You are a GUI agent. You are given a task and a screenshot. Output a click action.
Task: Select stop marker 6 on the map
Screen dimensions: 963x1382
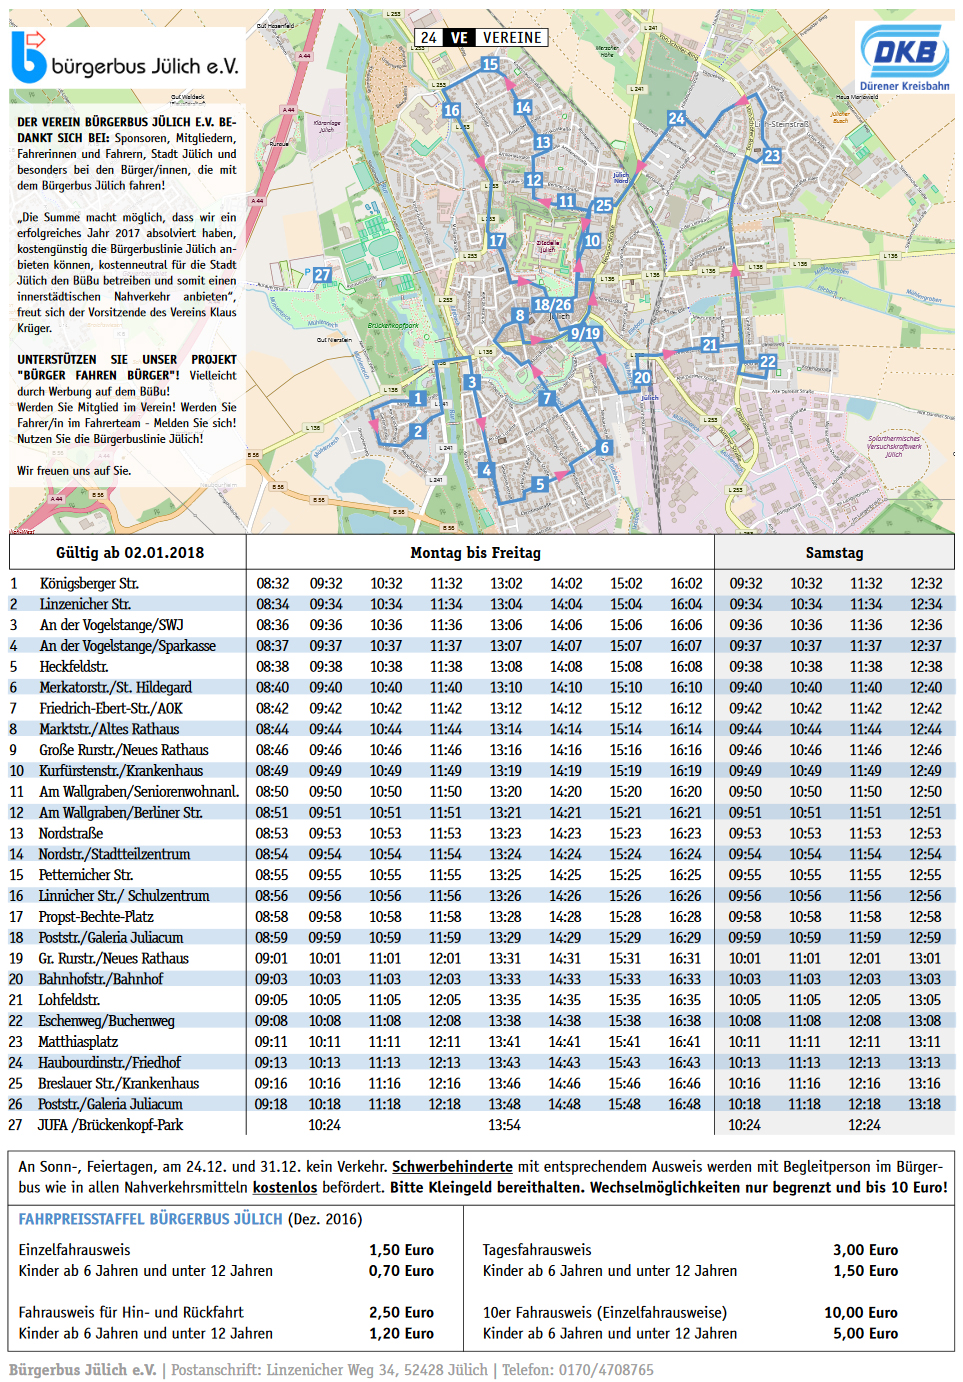coord(604,448)
